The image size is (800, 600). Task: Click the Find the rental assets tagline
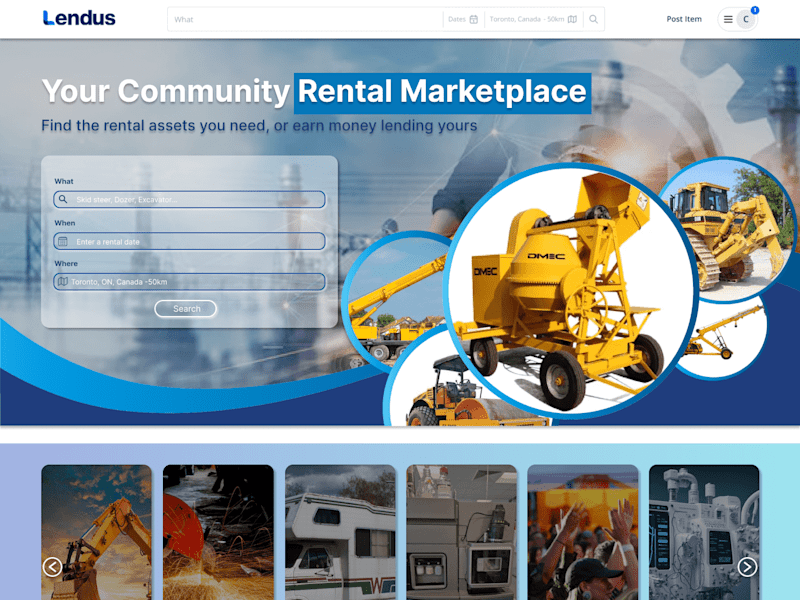click(259, 126)
